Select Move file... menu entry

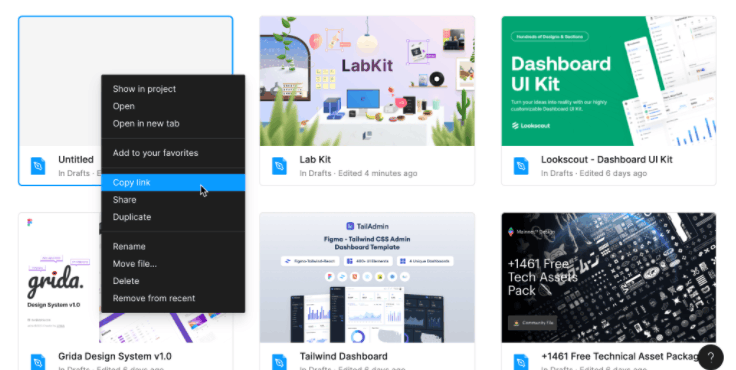point(173,263)
